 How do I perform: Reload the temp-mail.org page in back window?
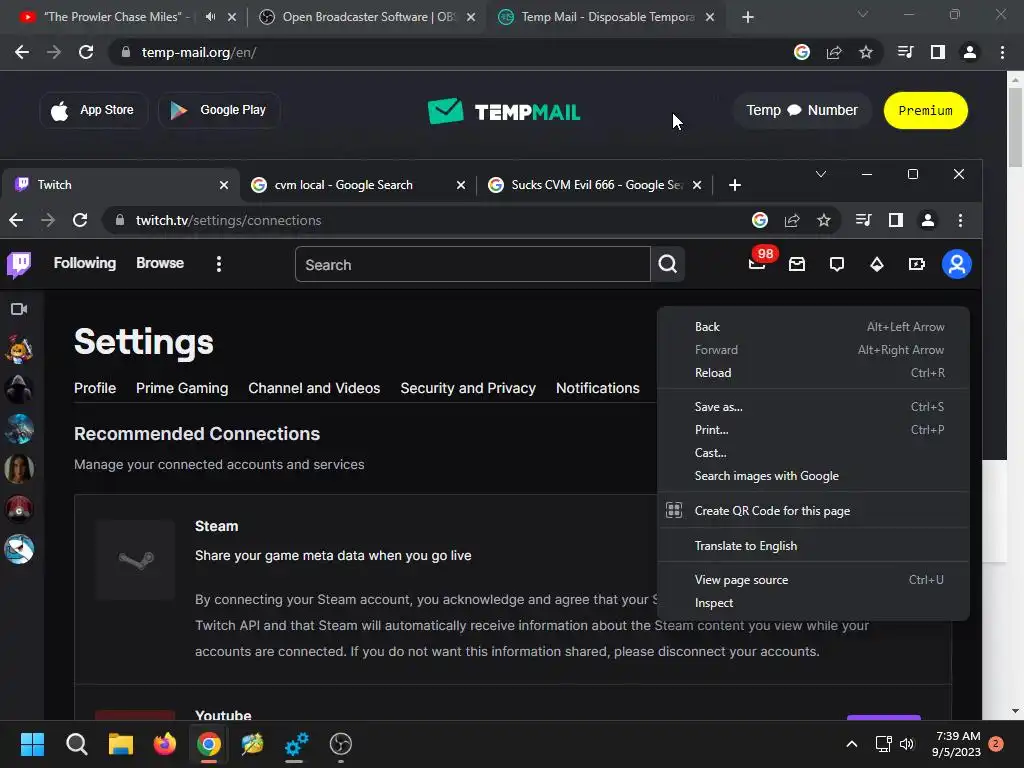point(86,52)
